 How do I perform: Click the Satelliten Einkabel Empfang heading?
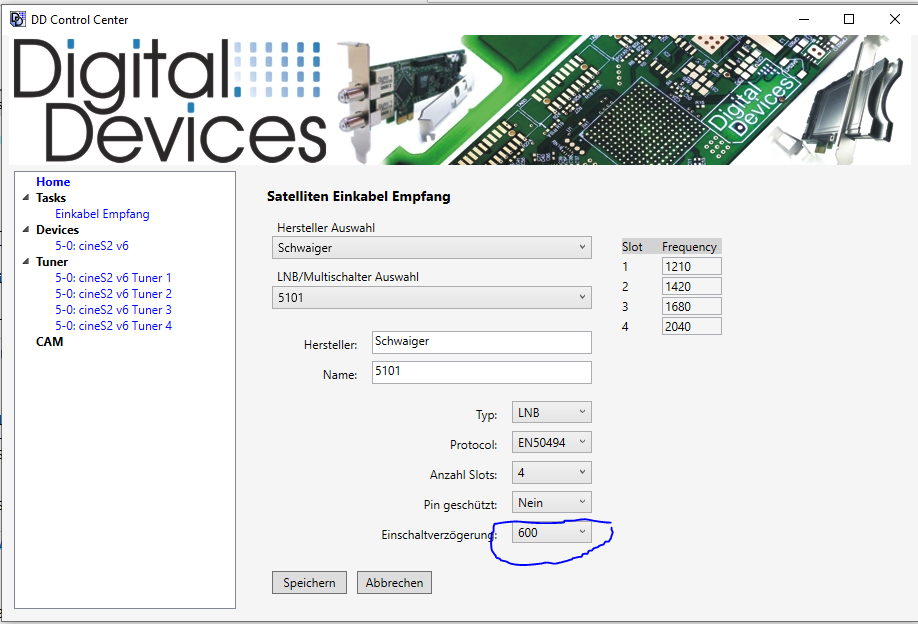pyautogui.click(x=358, y=197)
